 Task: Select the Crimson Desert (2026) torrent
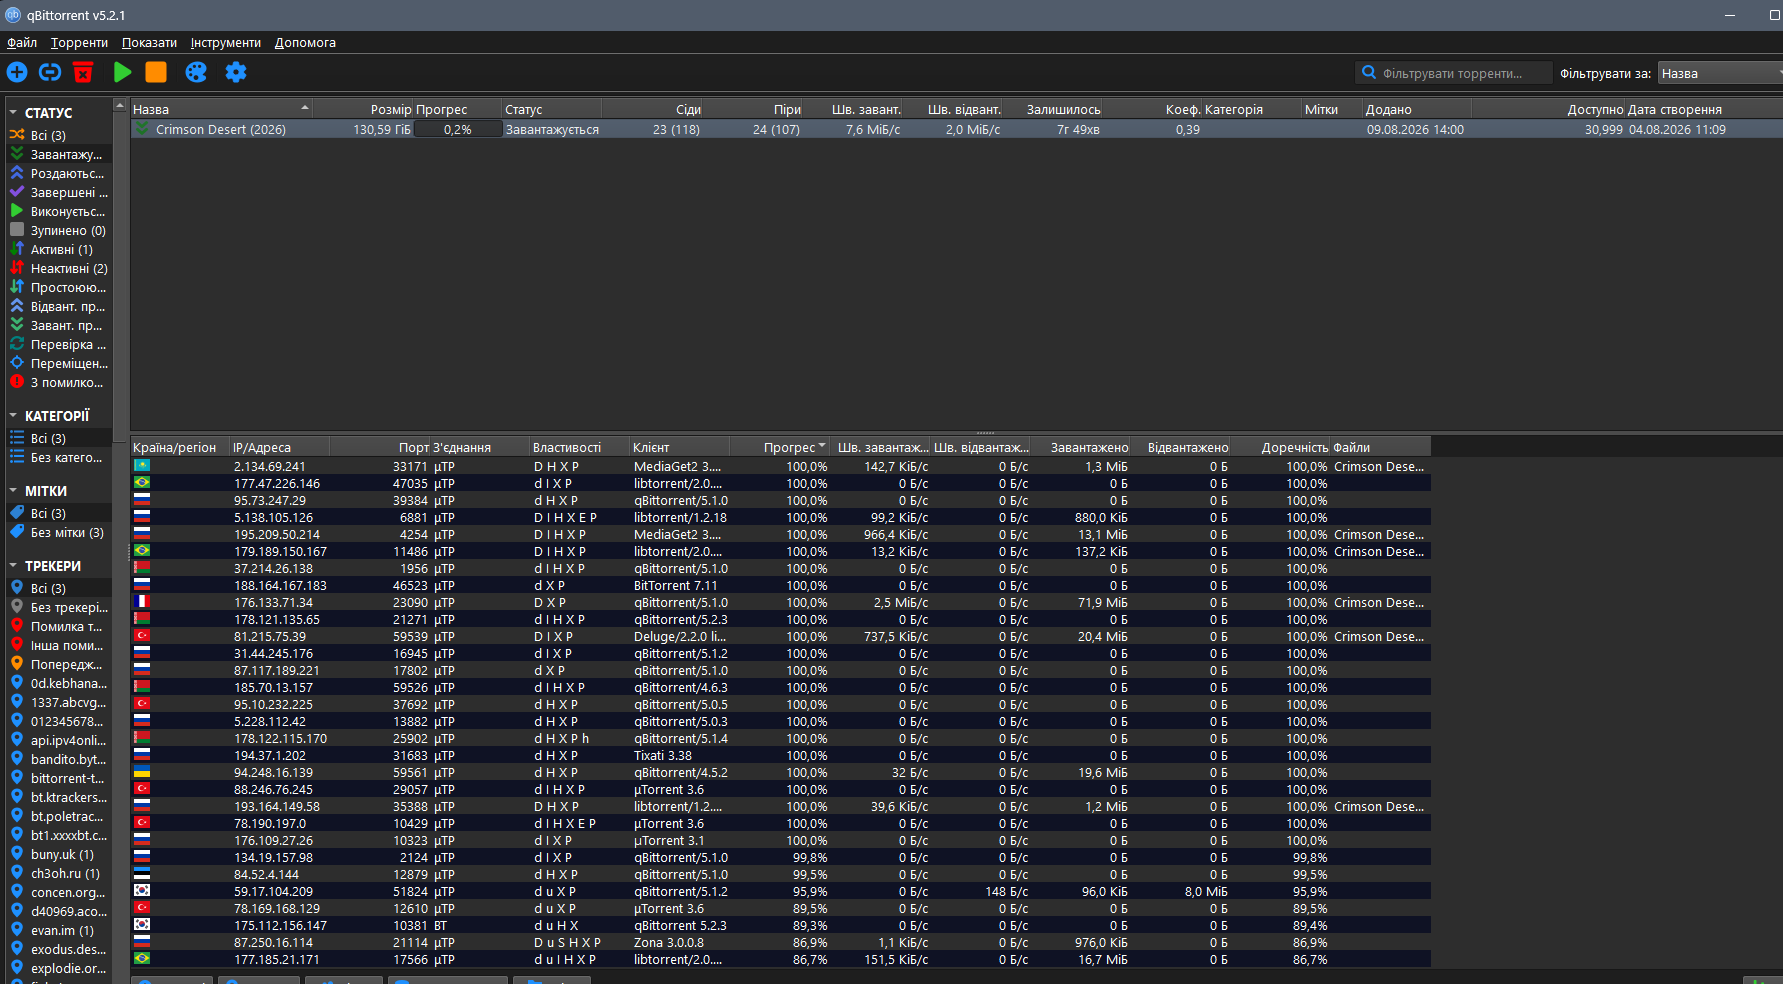pyautogui.click(x=221, y=129)
